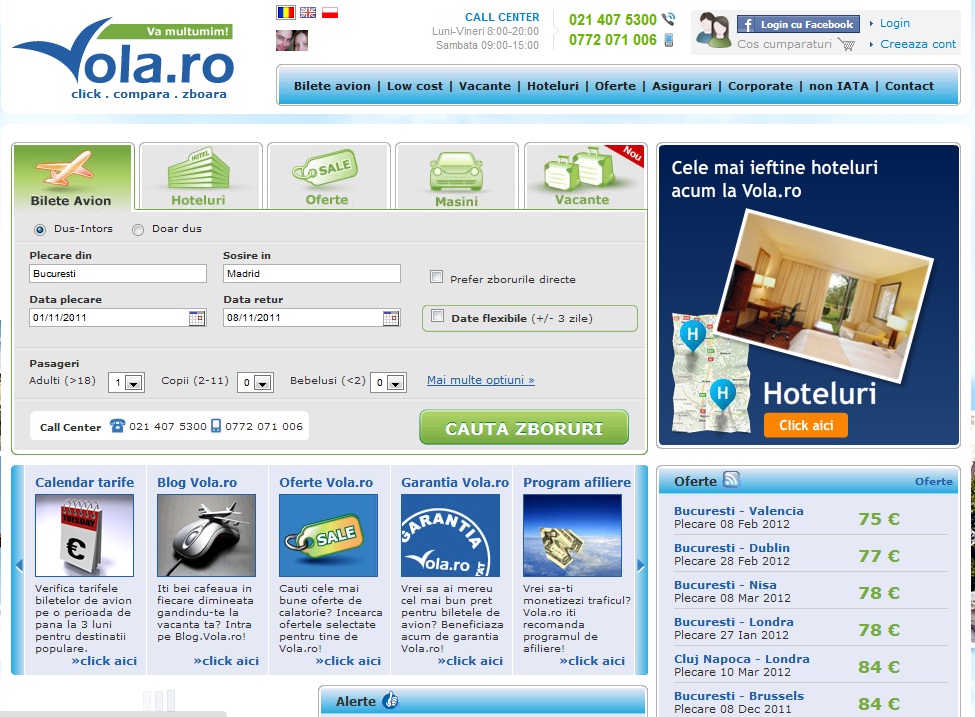Click the RSS feed icon next to Oferte
Image resolution: width=975 pixels, height=717 pixels.
[731, 480]
